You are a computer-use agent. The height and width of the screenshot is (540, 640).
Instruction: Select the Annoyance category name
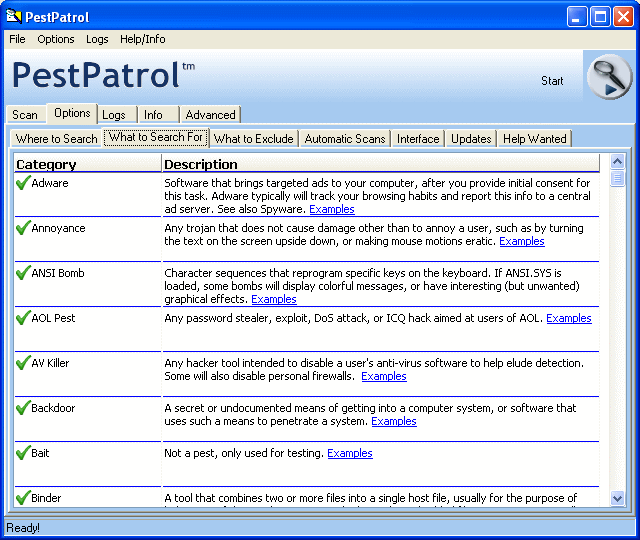[x=58, y=228]
